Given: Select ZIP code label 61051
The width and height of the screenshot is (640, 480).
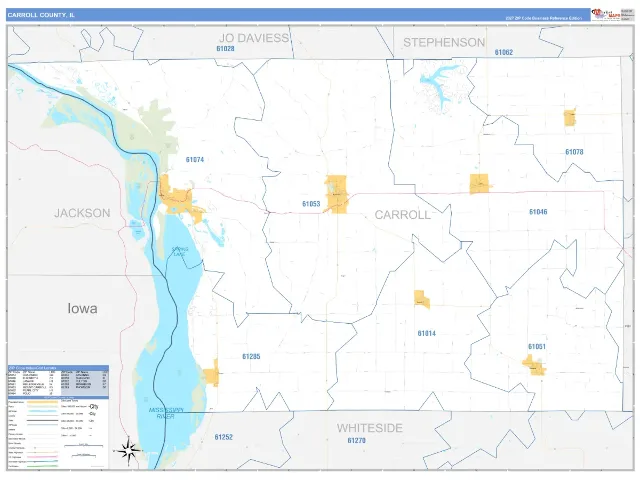Looking at the screenshot, I should [537, 347].
